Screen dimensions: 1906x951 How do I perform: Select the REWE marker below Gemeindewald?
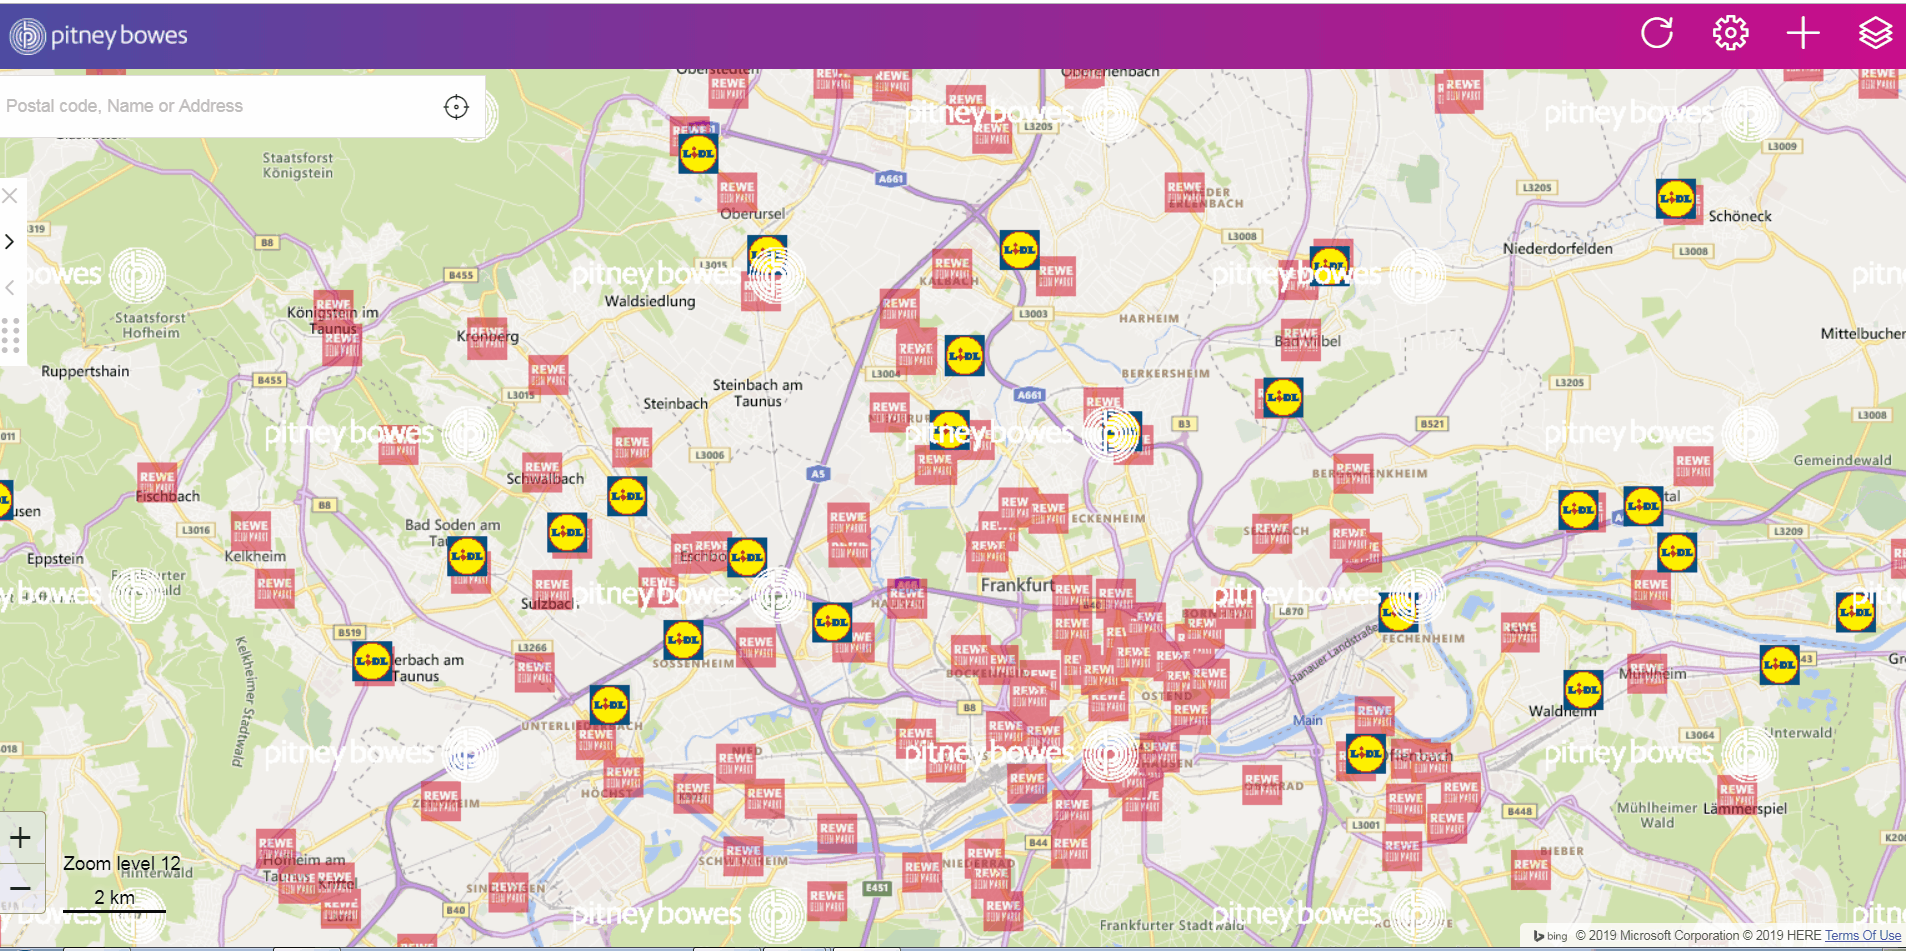(1693, 466)
